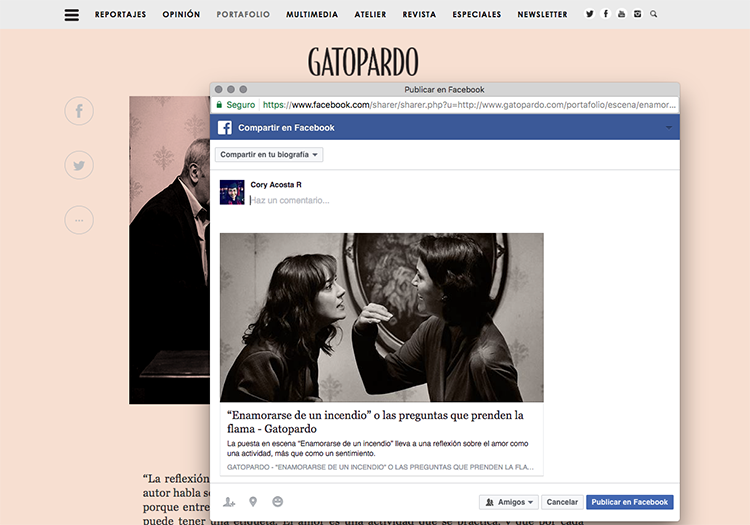The image size is (750, 525).
Task: Open the Portafolio menu item
Action: coord(243,15)
